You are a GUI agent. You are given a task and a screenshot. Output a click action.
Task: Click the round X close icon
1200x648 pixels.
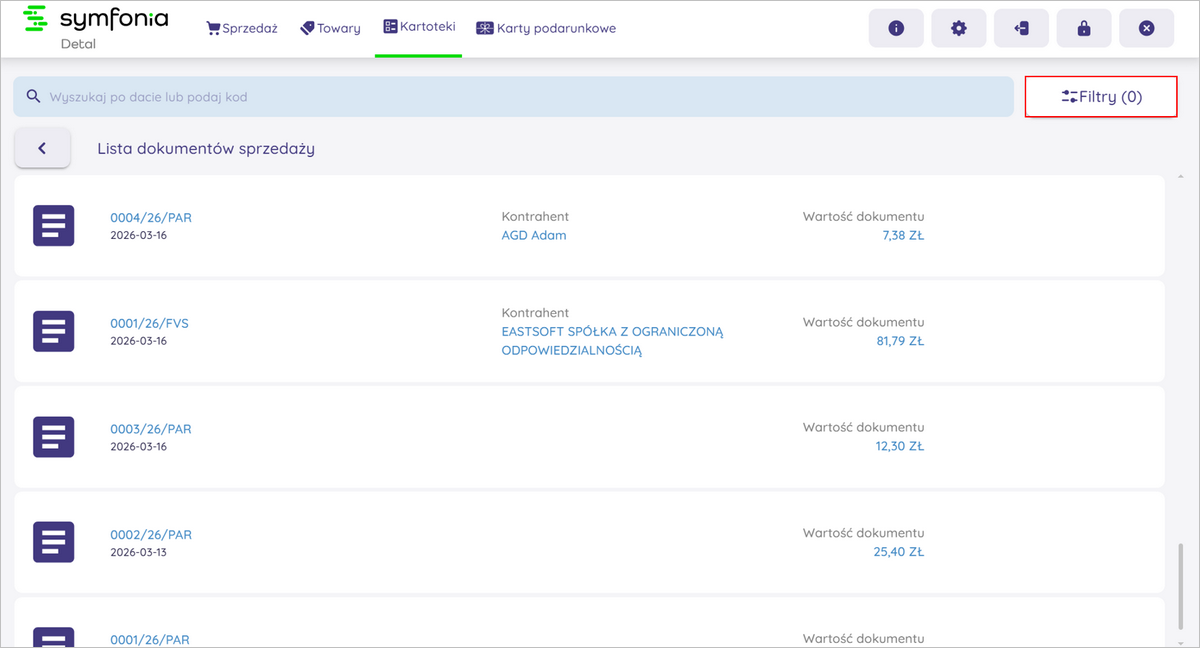[x=1146, y=28]
